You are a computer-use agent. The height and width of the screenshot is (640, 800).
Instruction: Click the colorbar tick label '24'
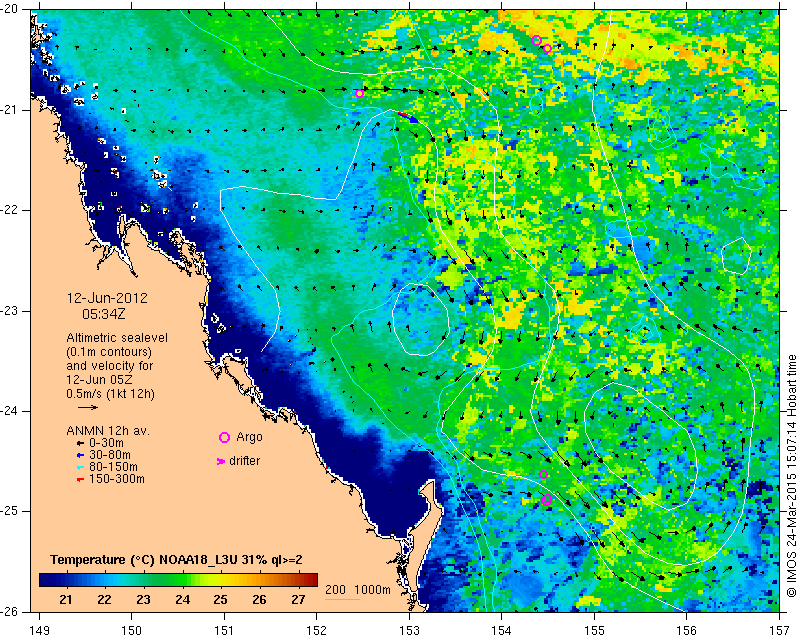(x=182, y=600)
